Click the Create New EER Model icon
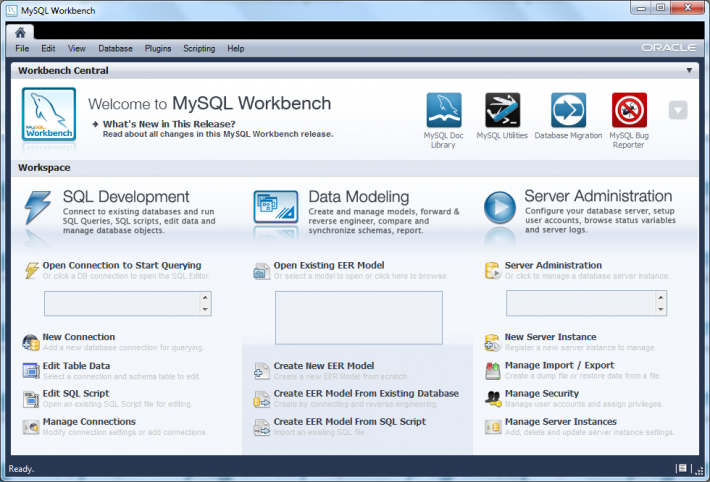 pyautogui.click(x=262, y=371)
